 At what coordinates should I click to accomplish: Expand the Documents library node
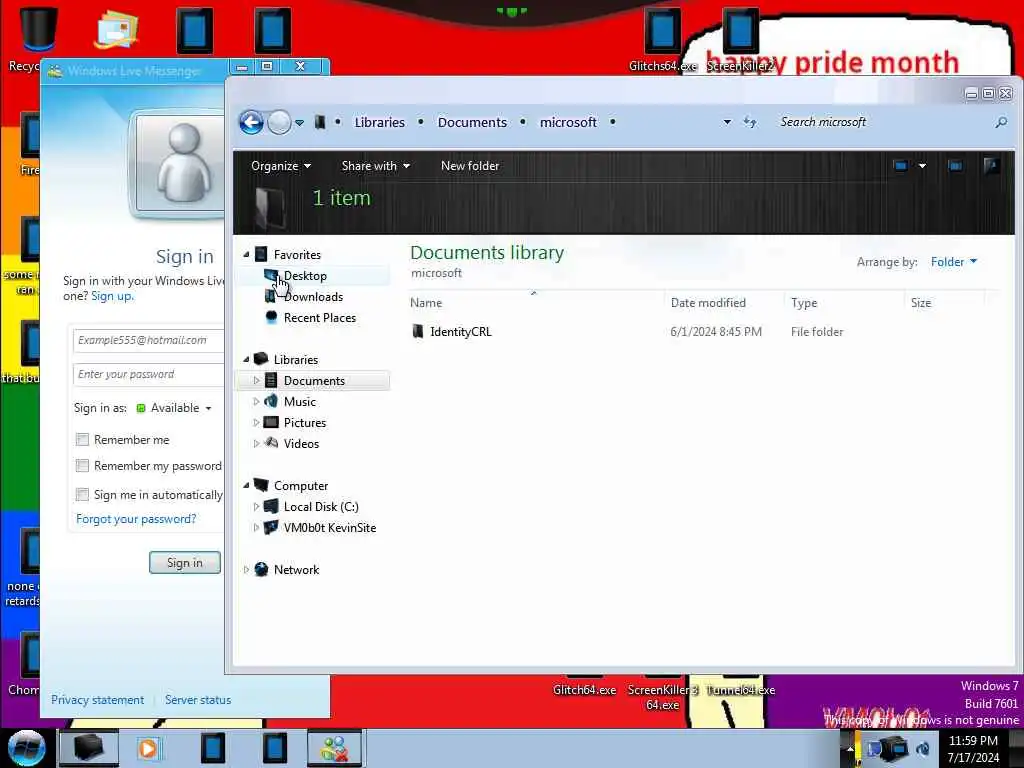pyautogui.click(x=256, y=381)
